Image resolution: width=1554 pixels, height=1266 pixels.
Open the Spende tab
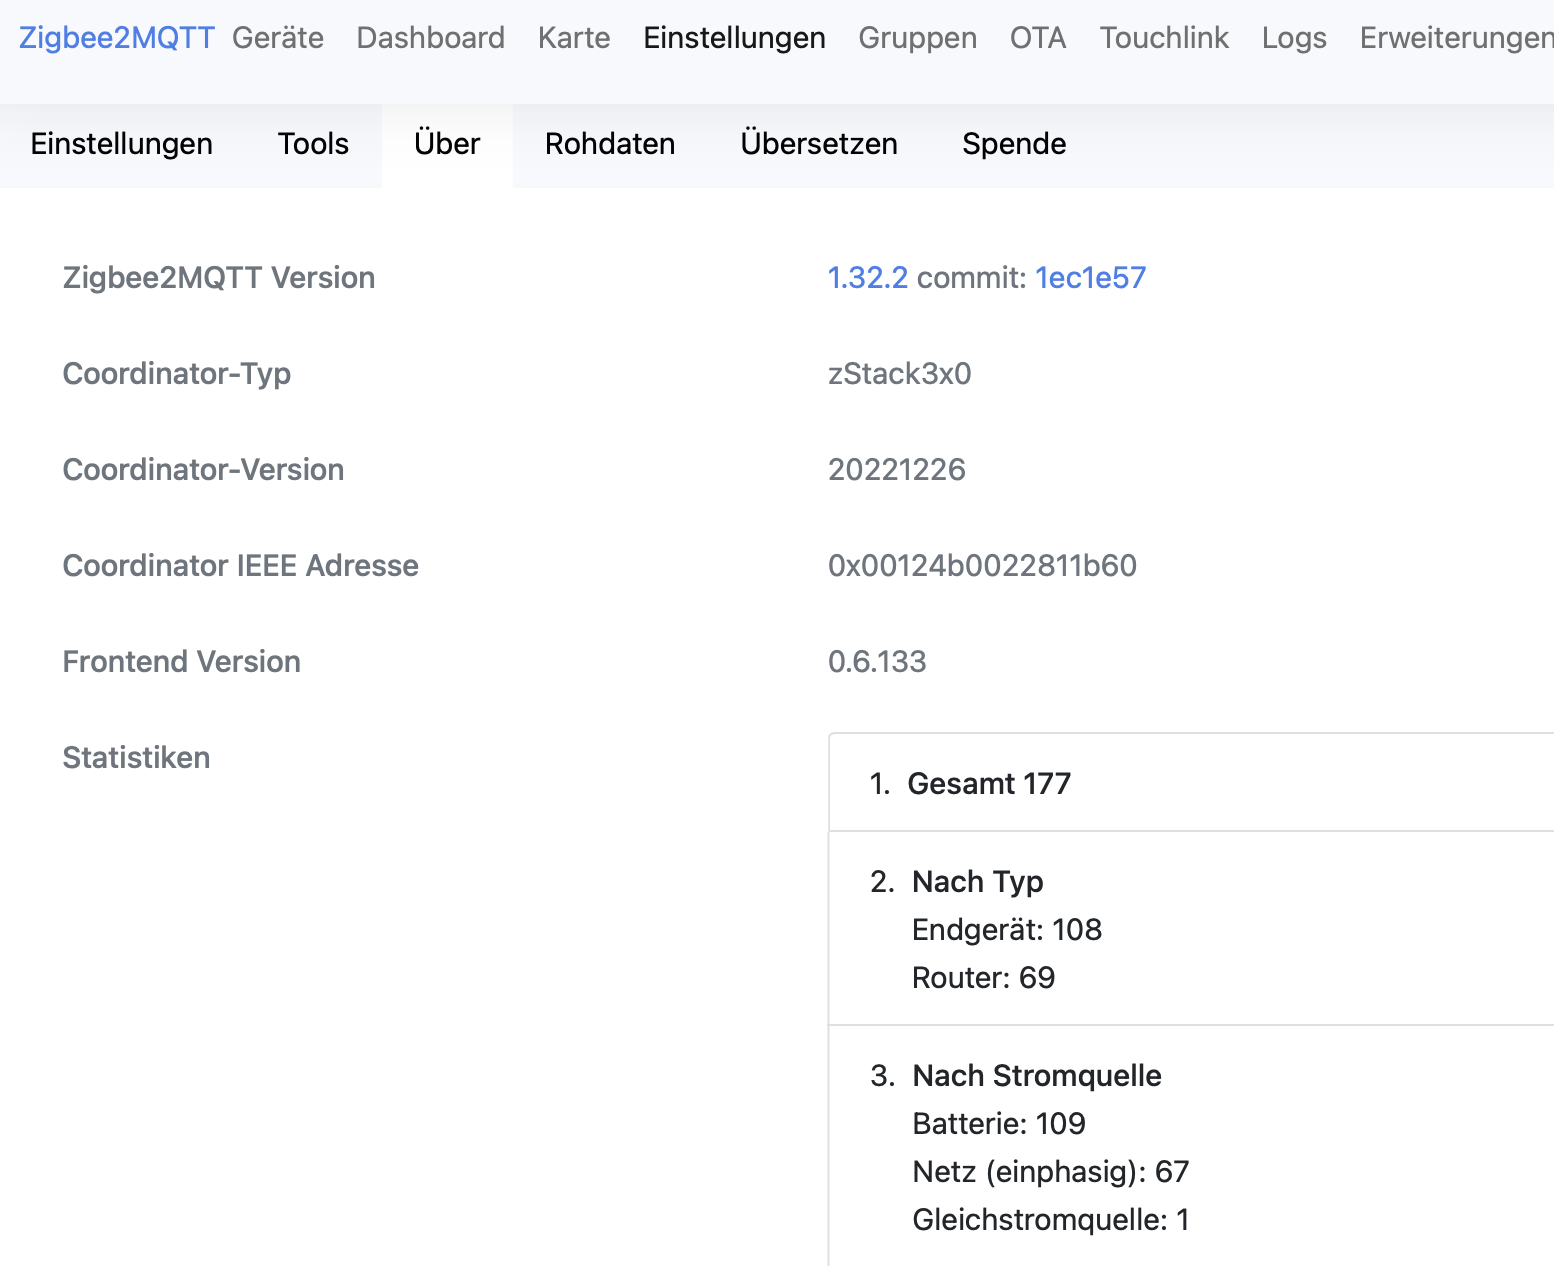pyautogui.click(x=1014, y=144)
